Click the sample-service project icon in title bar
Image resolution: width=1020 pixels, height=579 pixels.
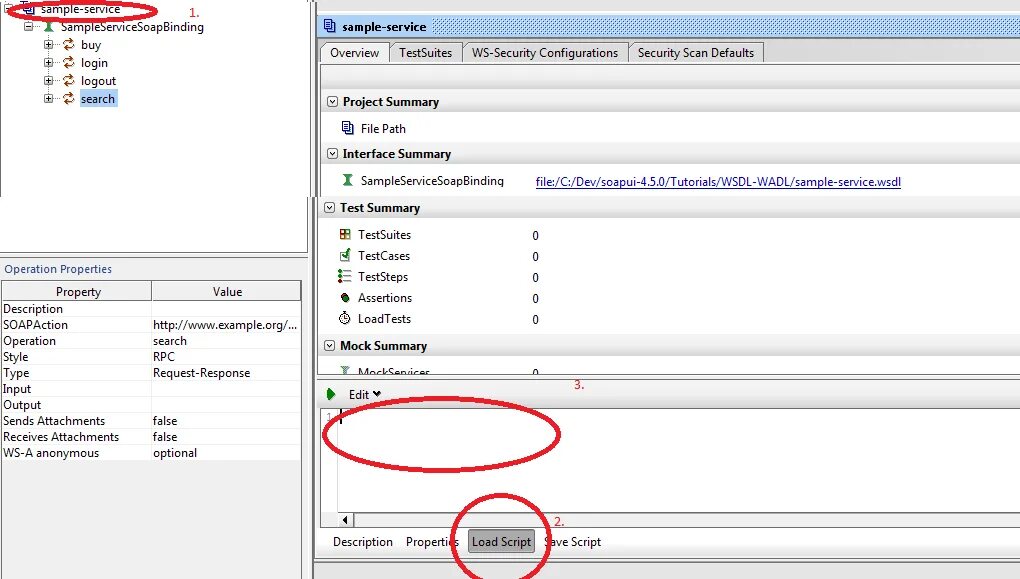tap(330, 26)
